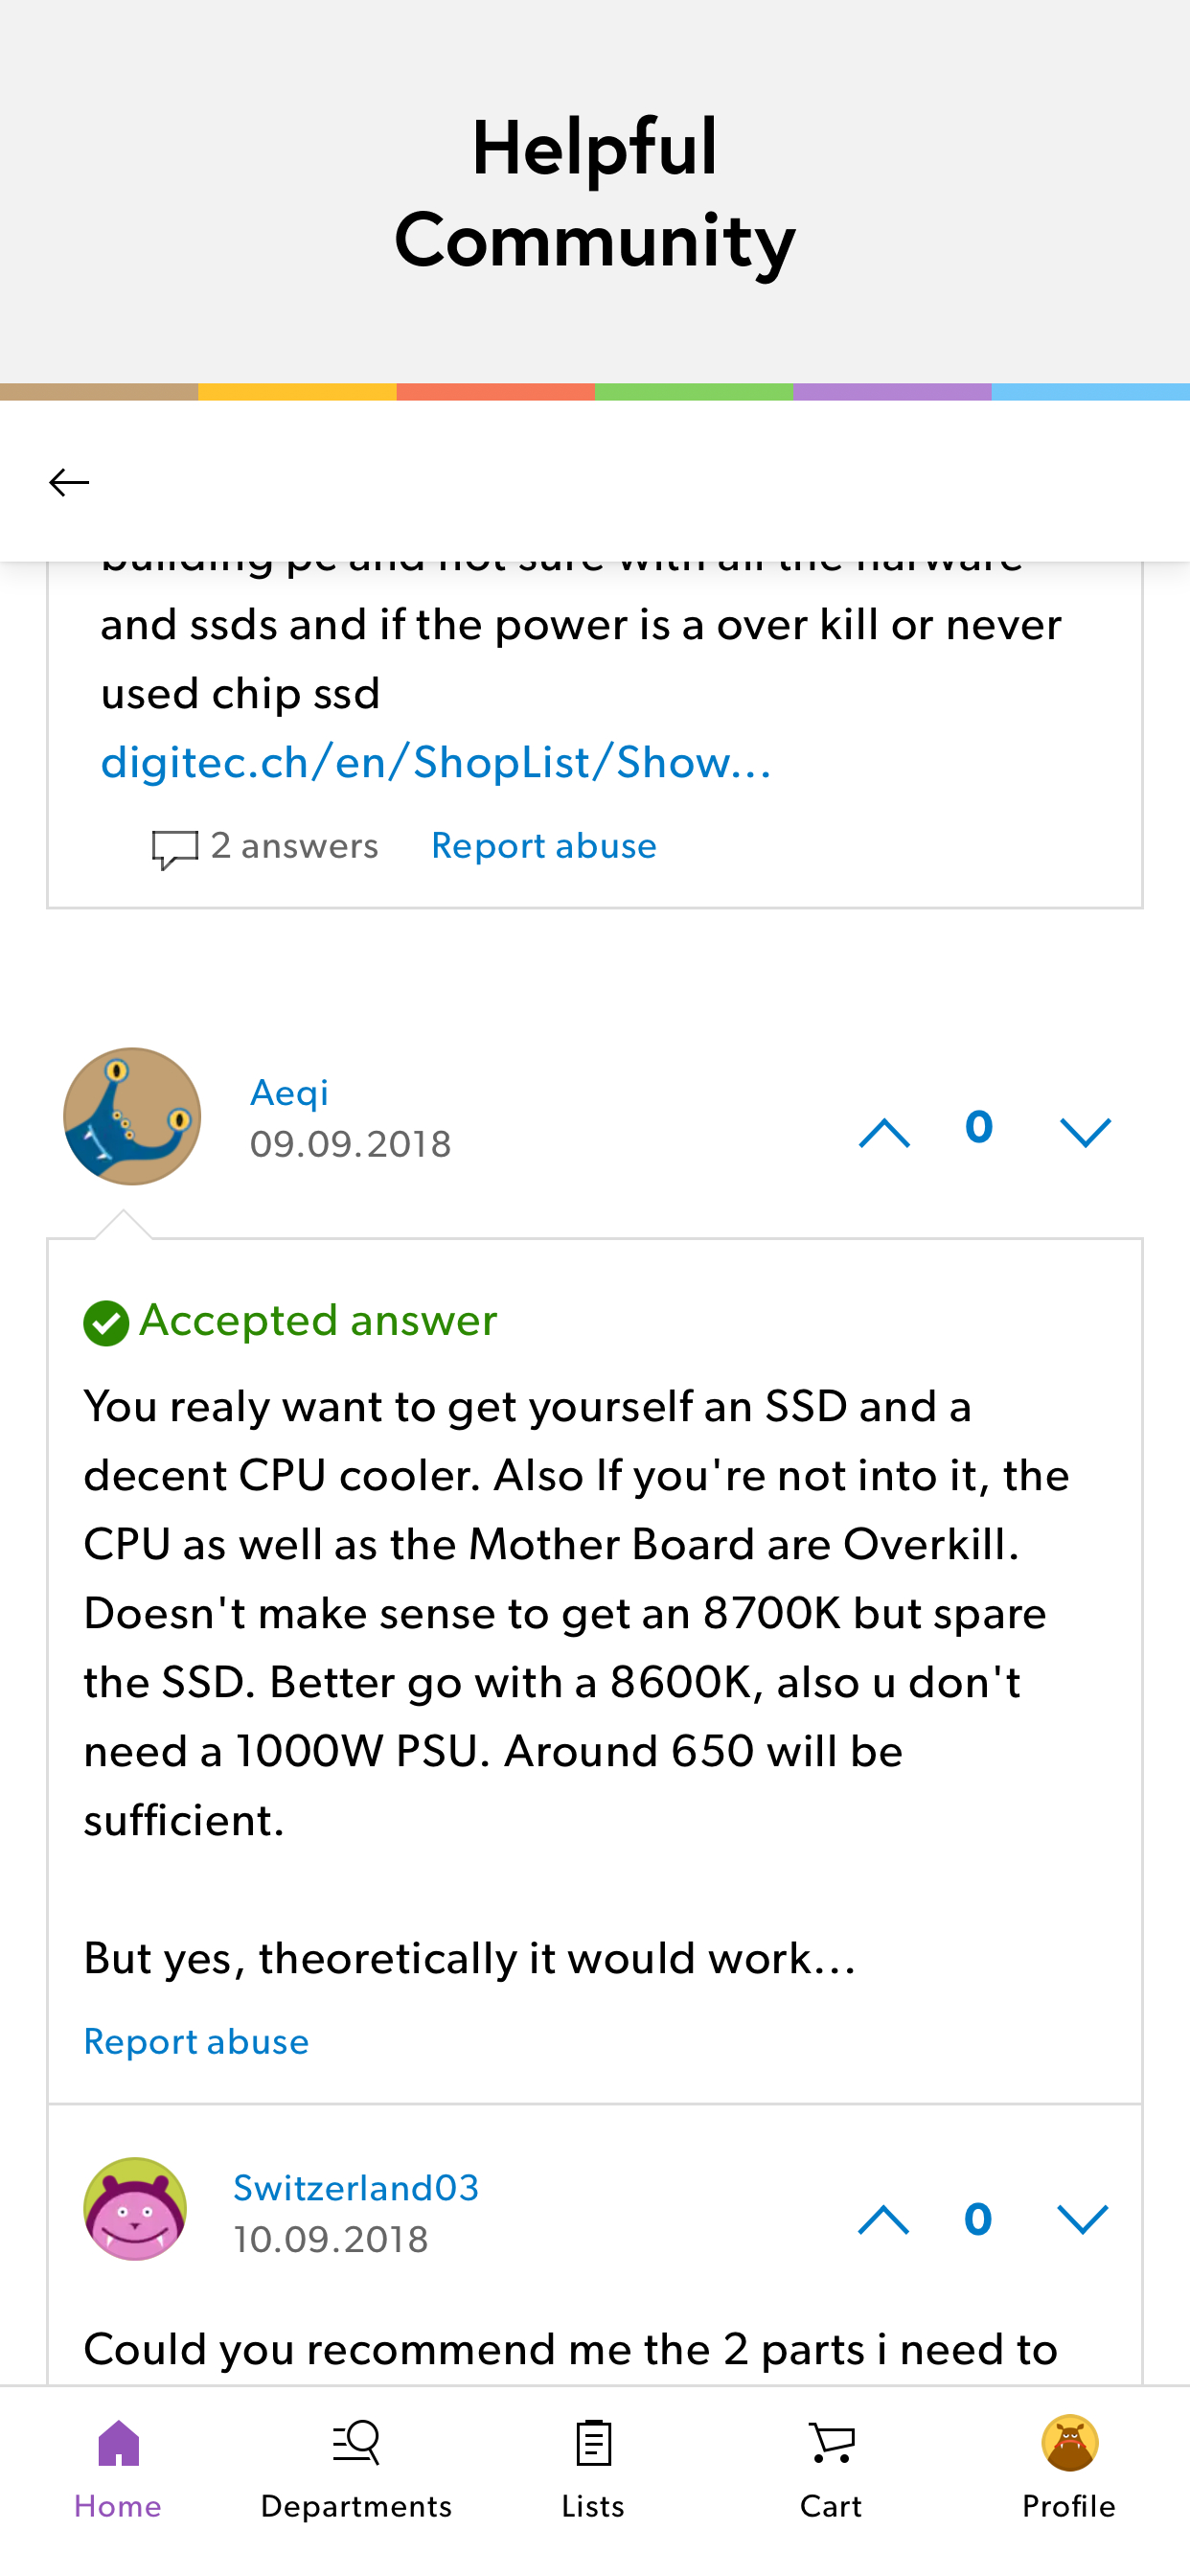Viewport: 1190px width, 2576px height.
Task: Upvote Aeqi's accepted answer
Action: [884, 1132]
